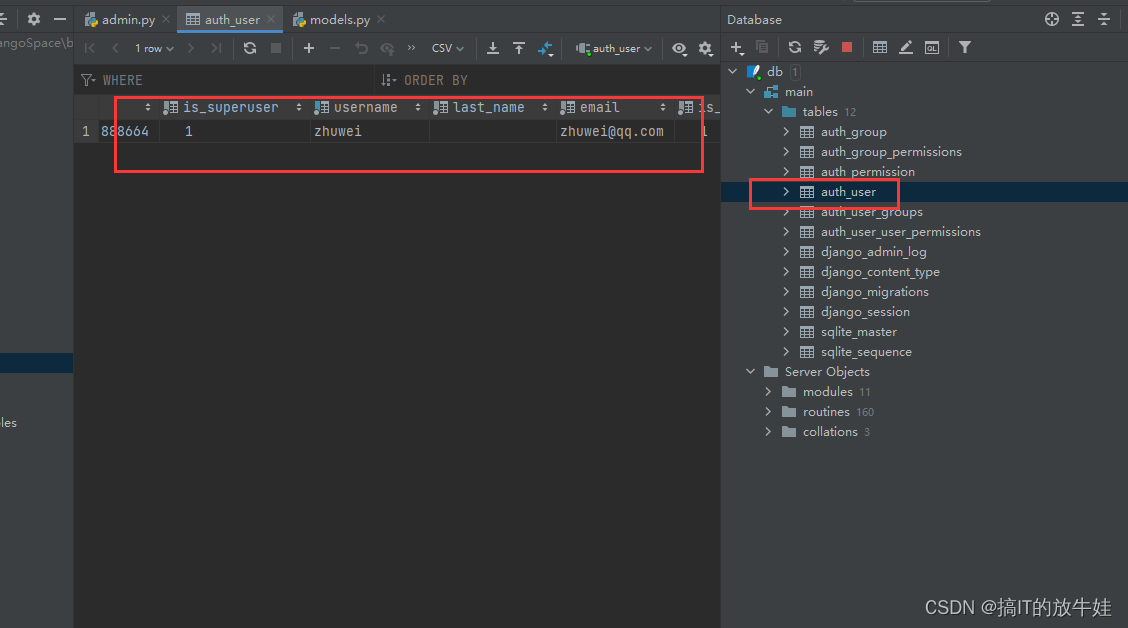Click the delete row minus icon
The image size is (1128, 628).
coord(335,48)
